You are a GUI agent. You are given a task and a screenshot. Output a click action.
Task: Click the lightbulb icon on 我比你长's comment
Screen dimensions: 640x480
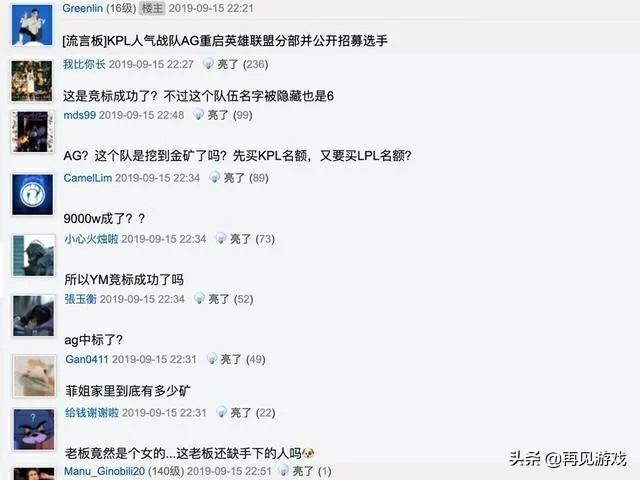point(208,64)
